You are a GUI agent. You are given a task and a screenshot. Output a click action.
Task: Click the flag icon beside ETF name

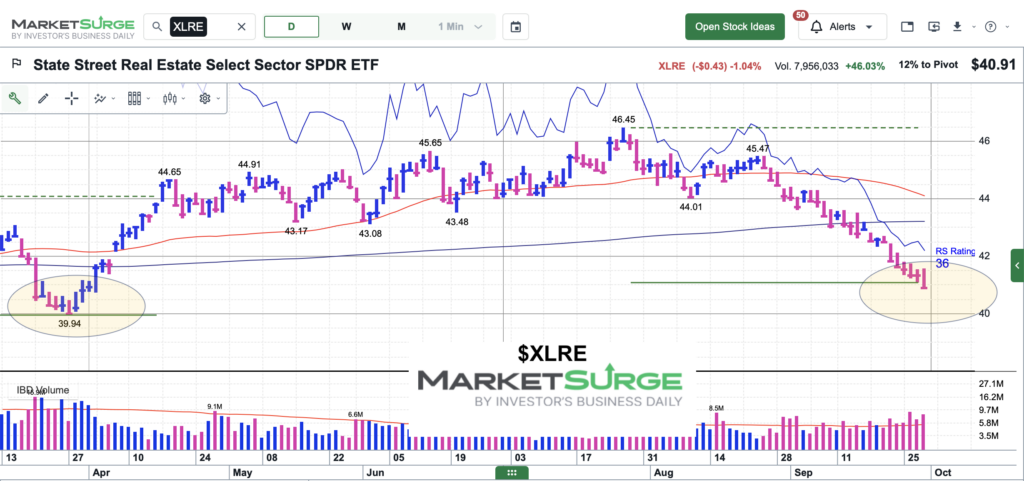(x=18, y=64)
